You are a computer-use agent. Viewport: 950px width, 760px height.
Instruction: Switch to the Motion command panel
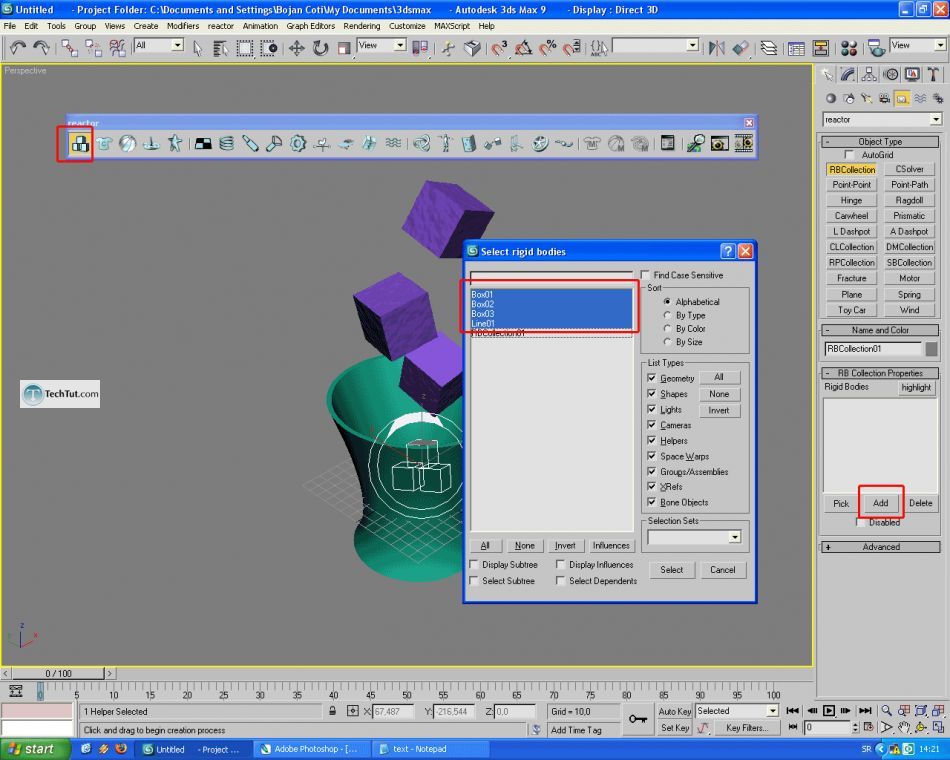891,75
